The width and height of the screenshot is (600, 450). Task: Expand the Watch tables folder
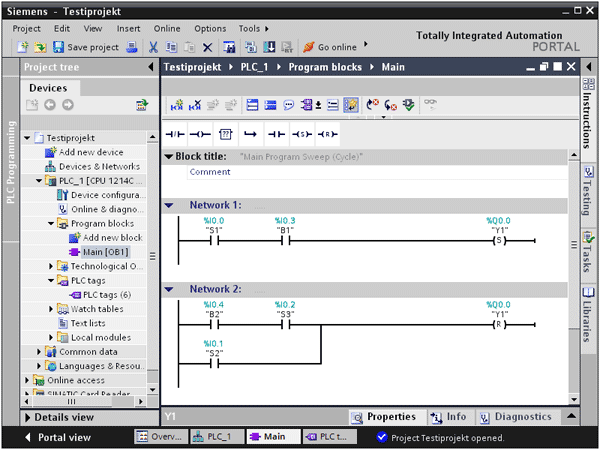[51, 309]
